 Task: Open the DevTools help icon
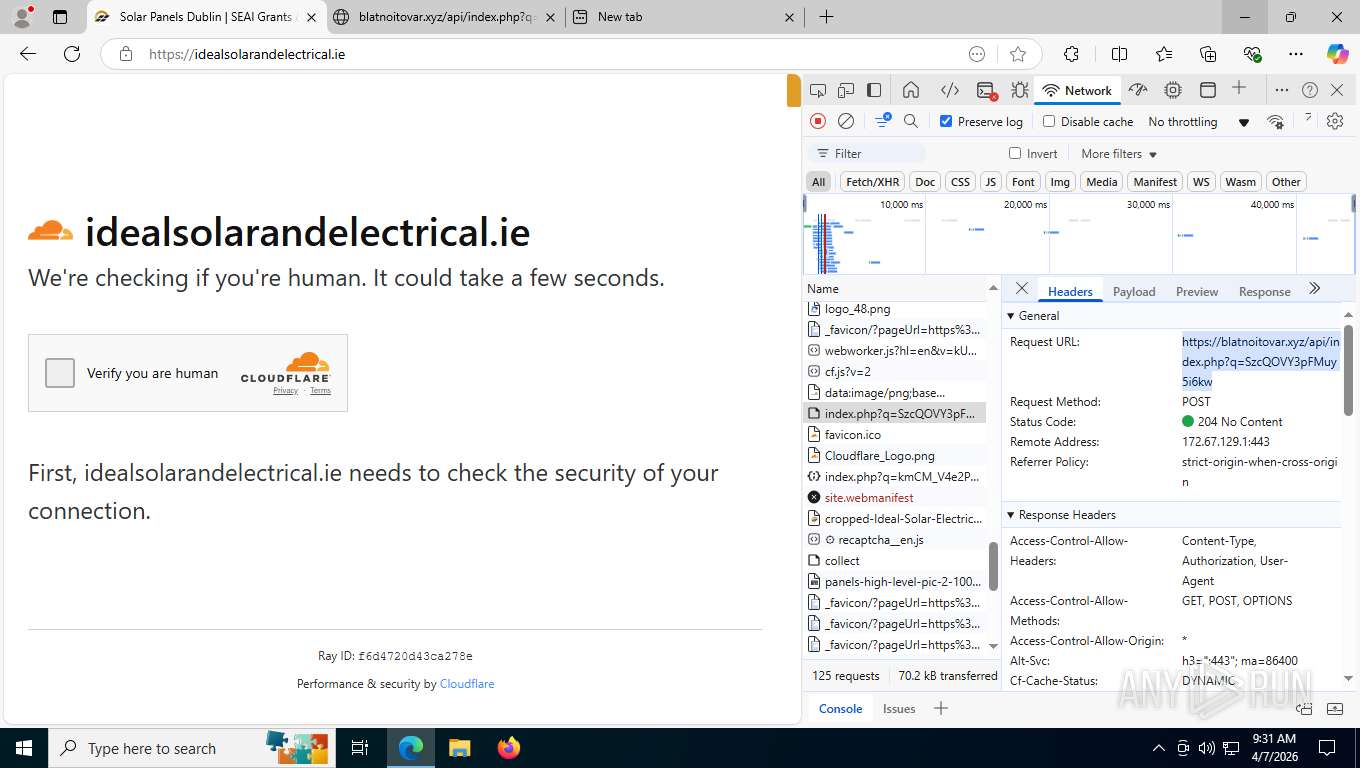[1310, 90]
